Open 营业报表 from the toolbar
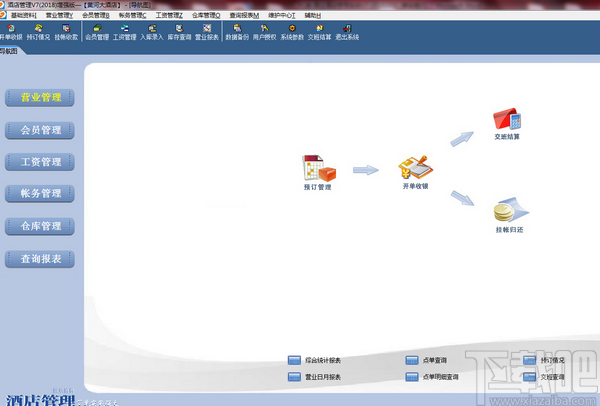This screenshot has height=406, width=600. (x=207, y=33)
